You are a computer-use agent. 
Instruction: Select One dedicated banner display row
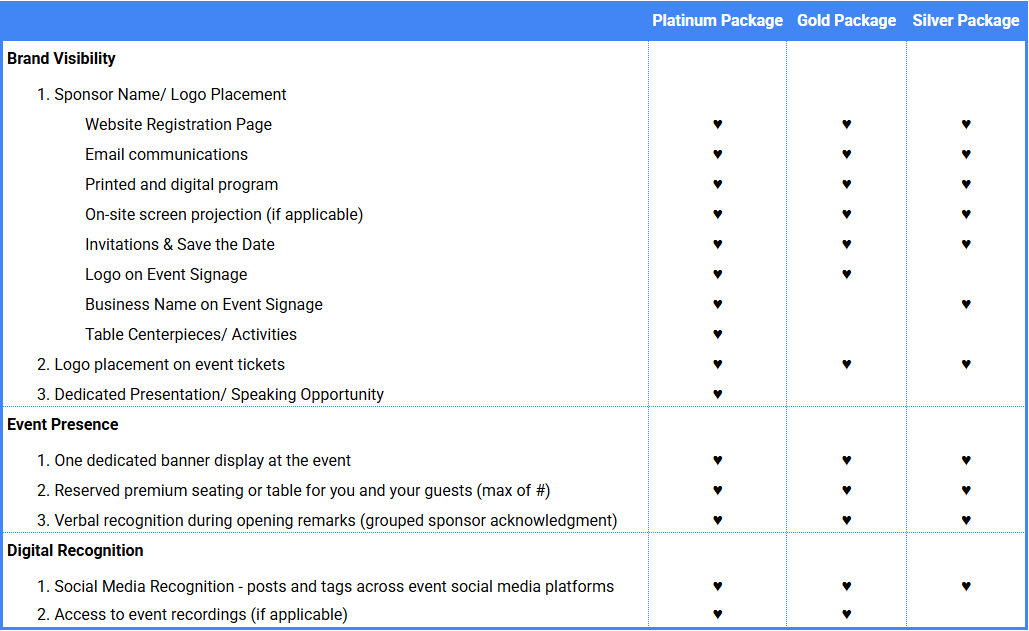[194, 461]
